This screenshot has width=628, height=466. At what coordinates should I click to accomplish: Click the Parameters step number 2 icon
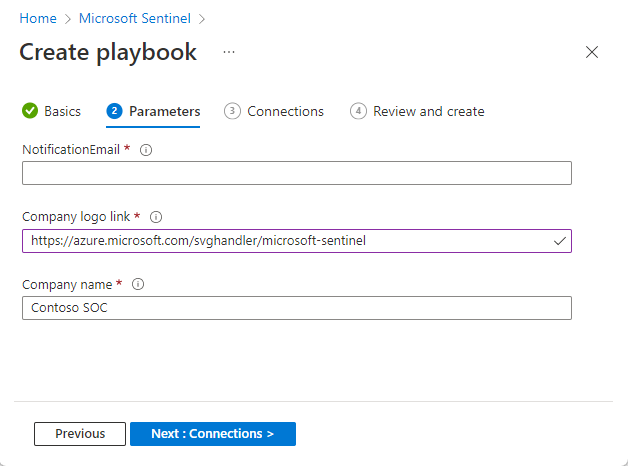pyautogui.click(x=114, y=111)
